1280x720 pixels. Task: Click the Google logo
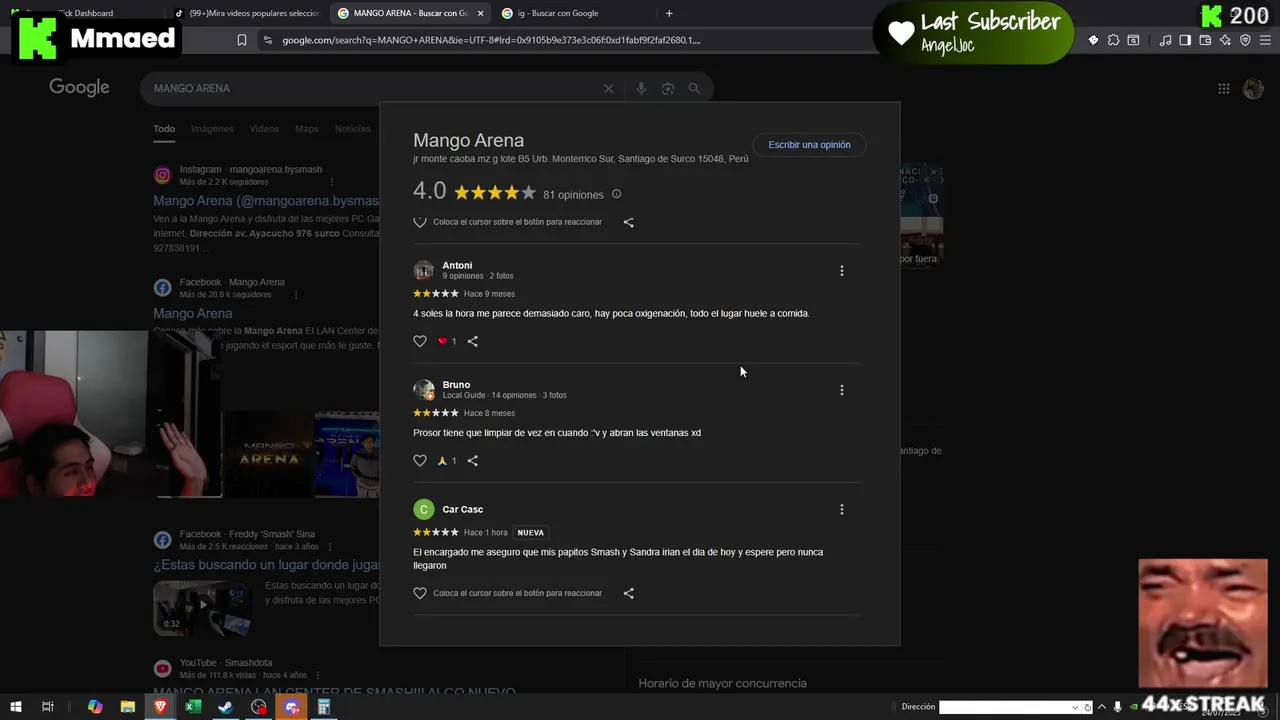click(79, 88)
